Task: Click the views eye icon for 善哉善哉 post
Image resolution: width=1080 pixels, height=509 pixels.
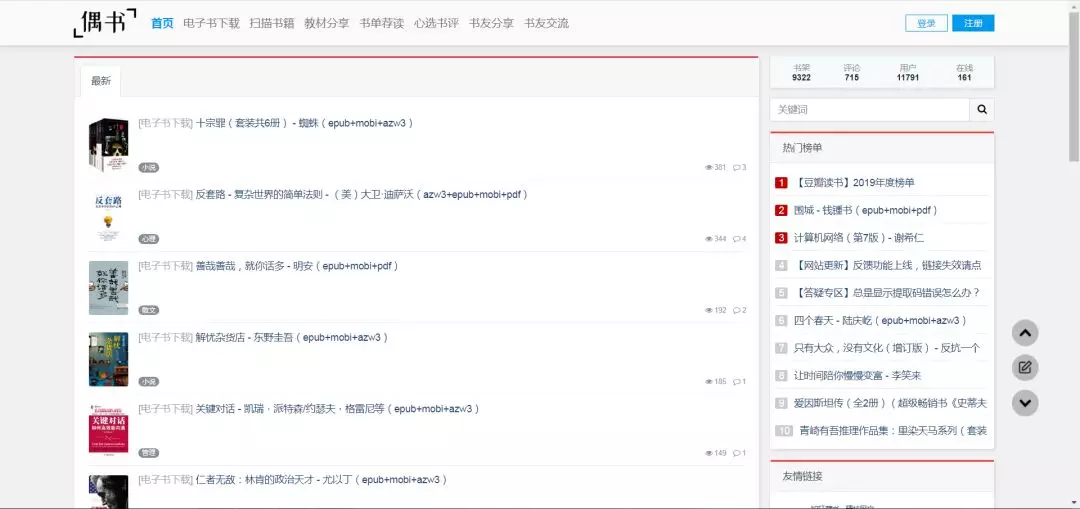Action: click(x=709, y=311)
